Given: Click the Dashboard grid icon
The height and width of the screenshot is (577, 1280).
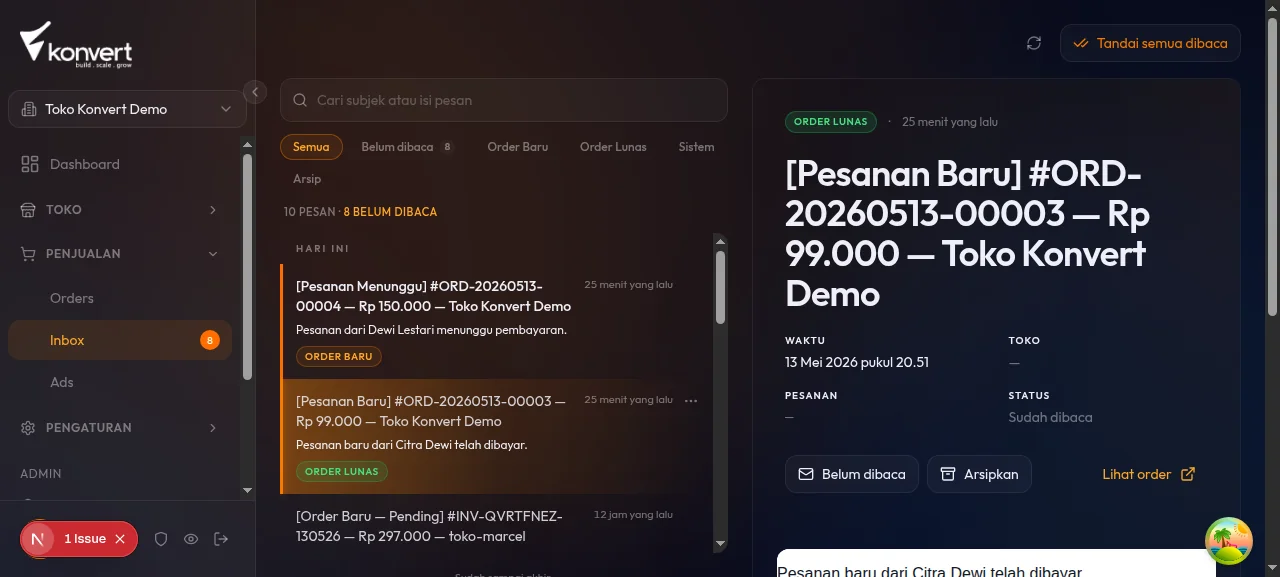Looking at the screenshot, I should (29, 164).
